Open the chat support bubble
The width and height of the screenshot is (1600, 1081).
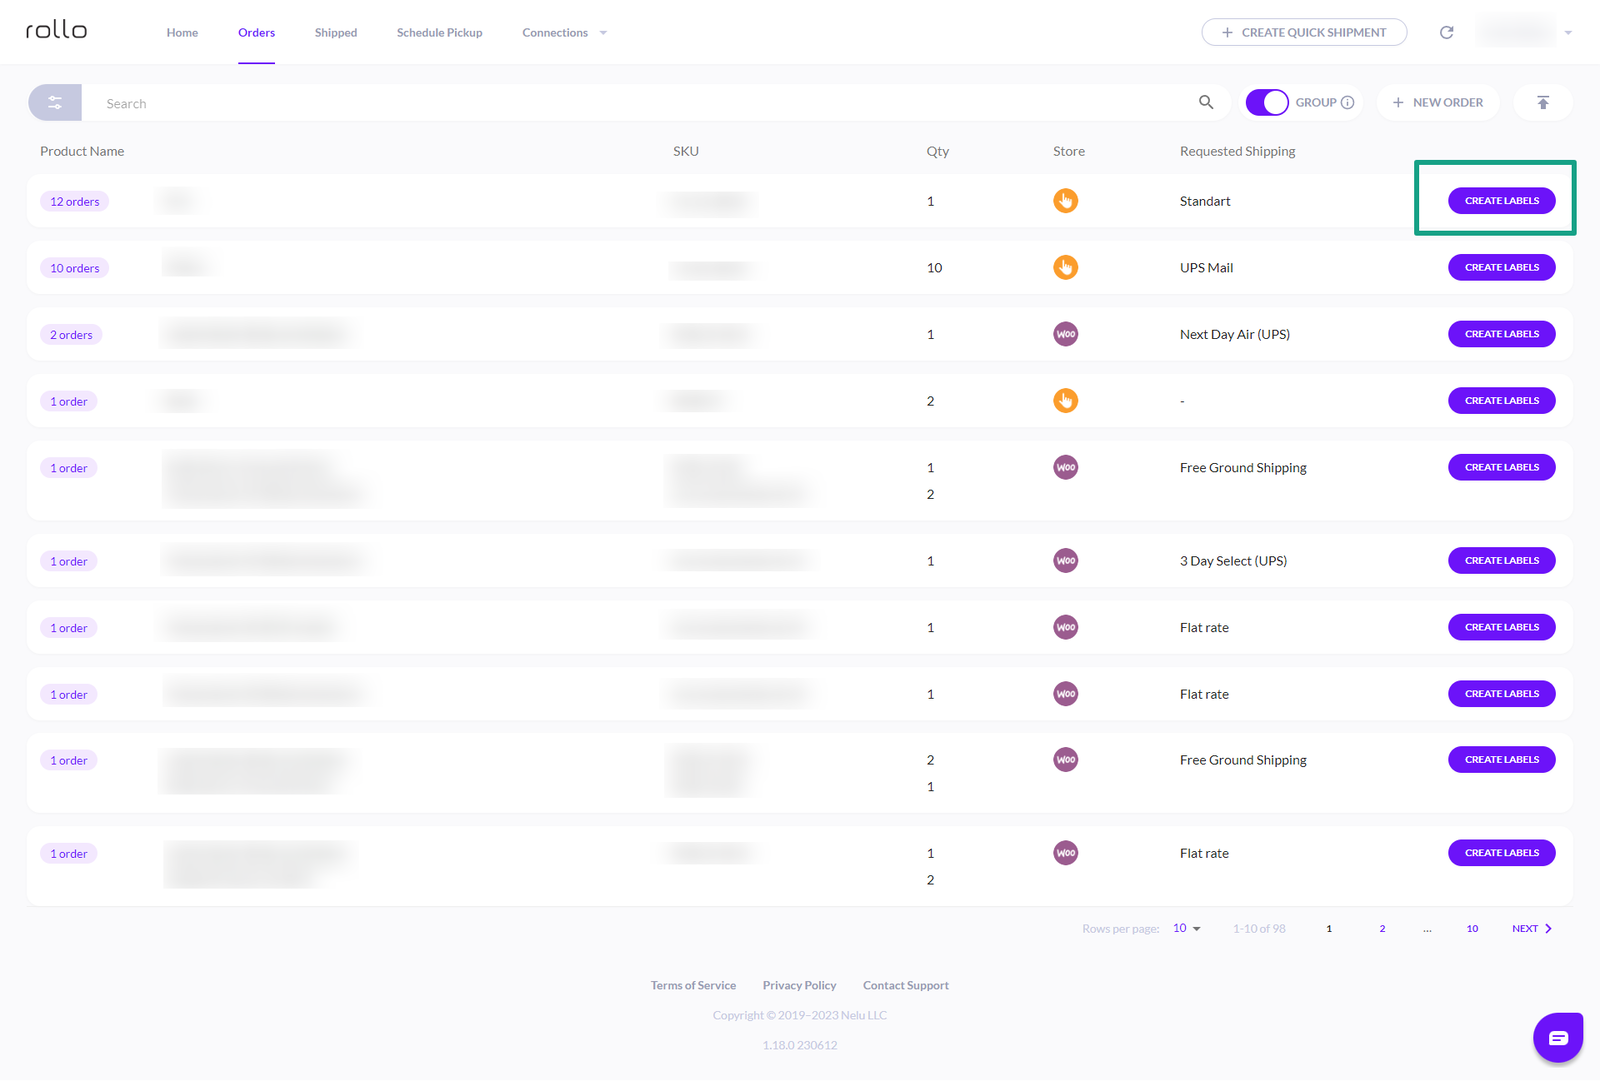[x=1557, y=1037]
